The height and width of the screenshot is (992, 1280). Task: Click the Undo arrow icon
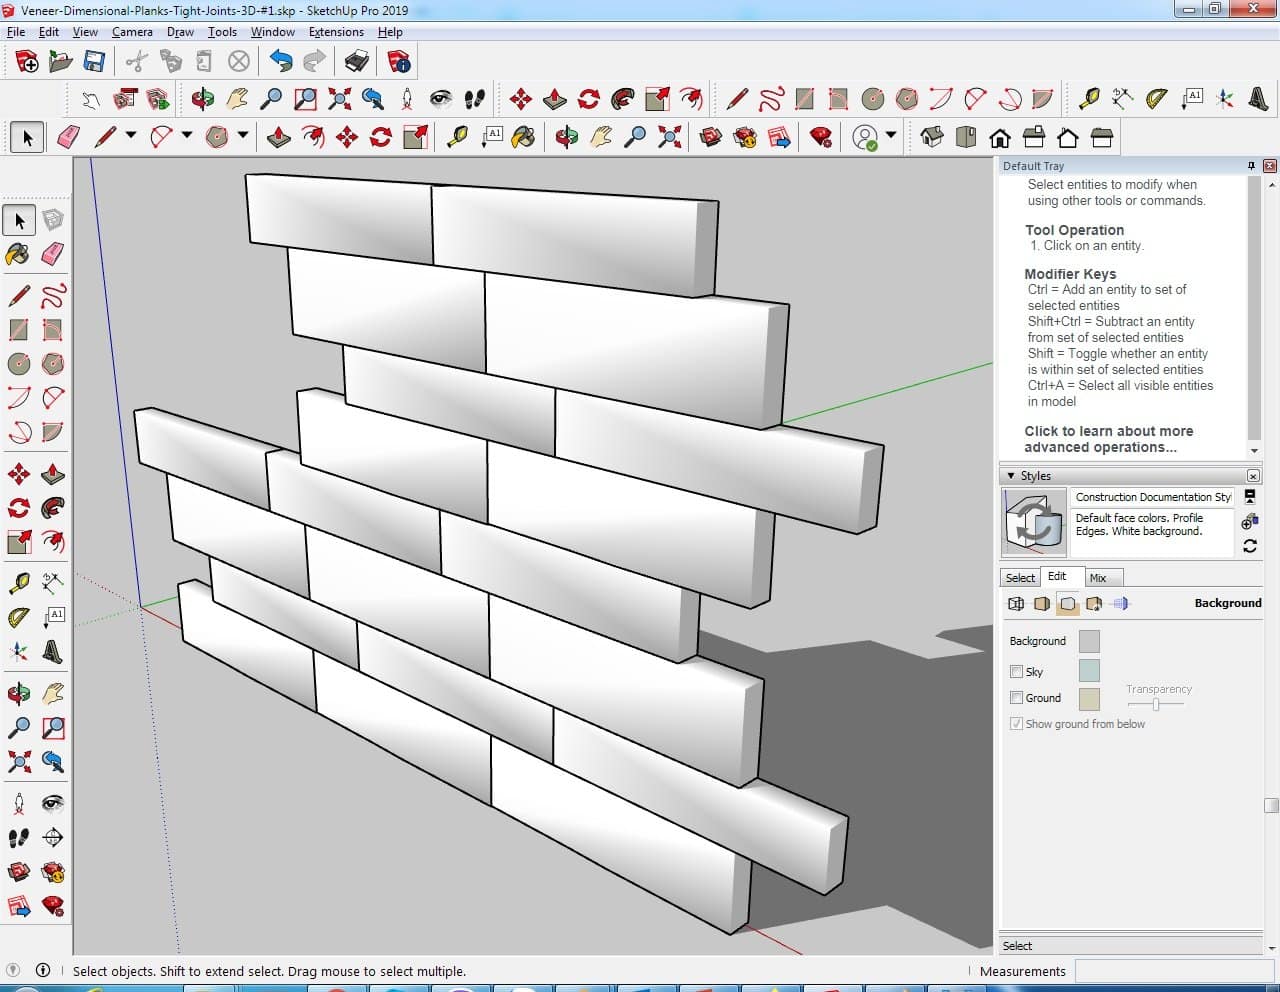point(281,62)
